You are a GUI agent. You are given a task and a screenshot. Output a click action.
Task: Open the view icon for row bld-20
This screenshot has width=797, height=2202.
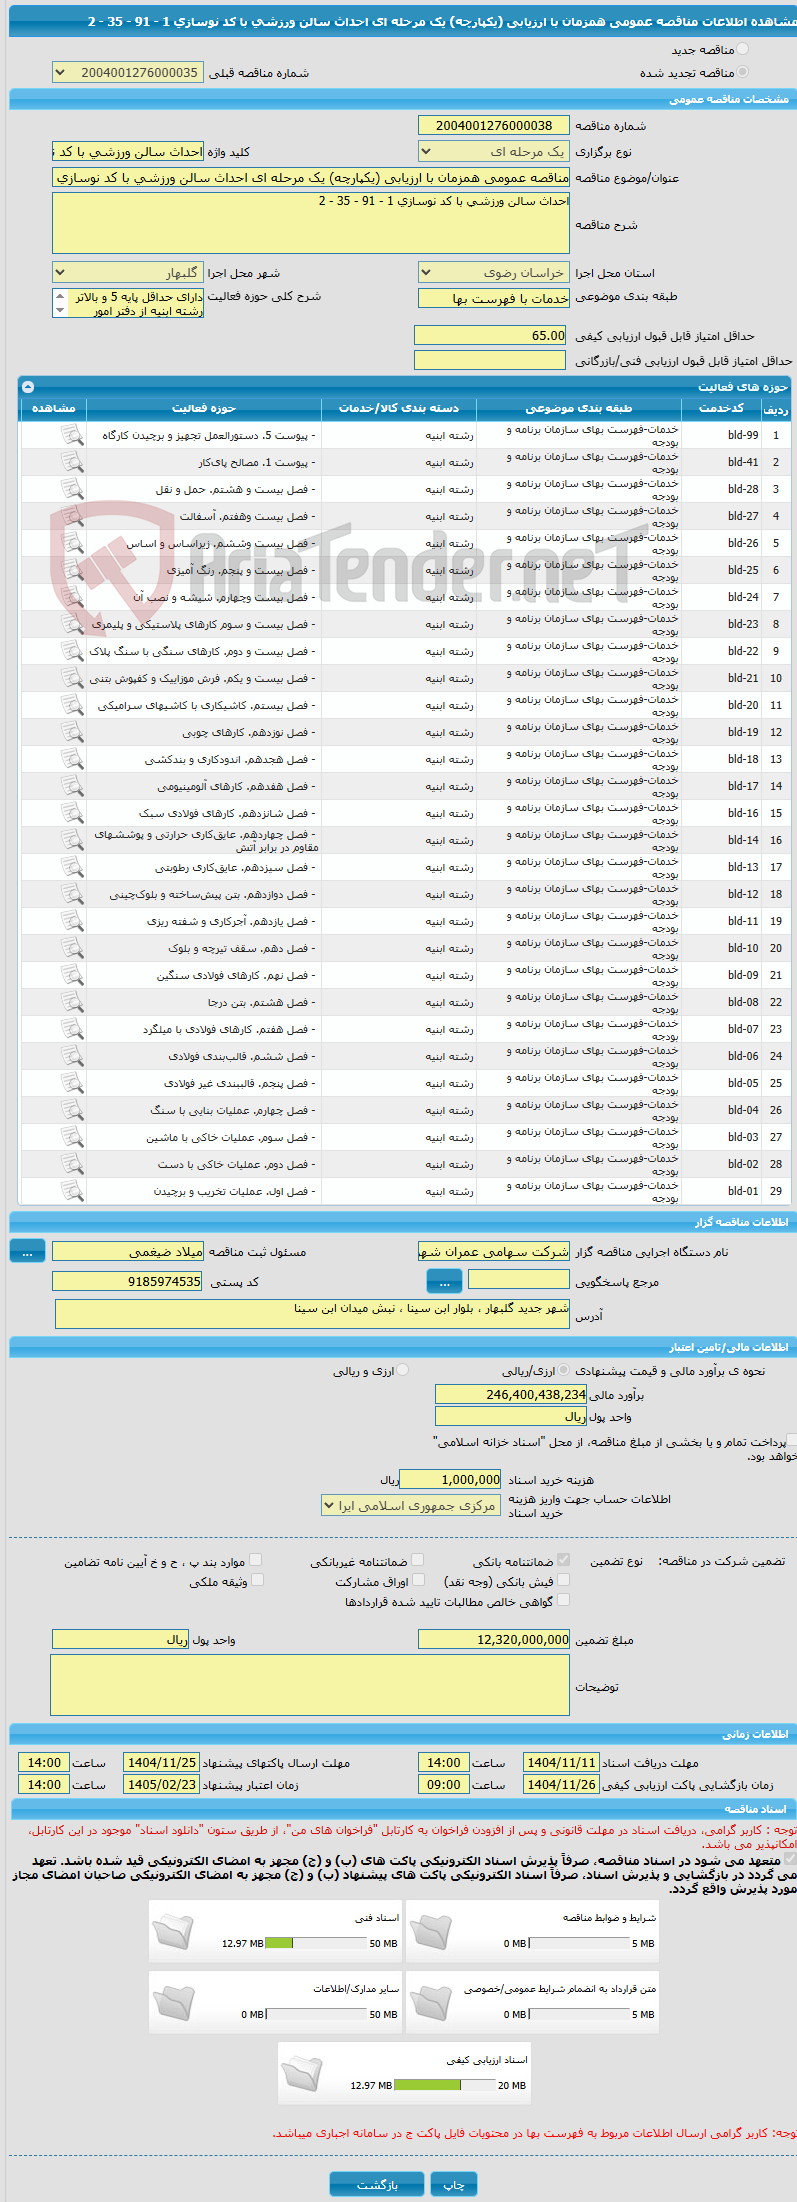(x=72, y=705)
